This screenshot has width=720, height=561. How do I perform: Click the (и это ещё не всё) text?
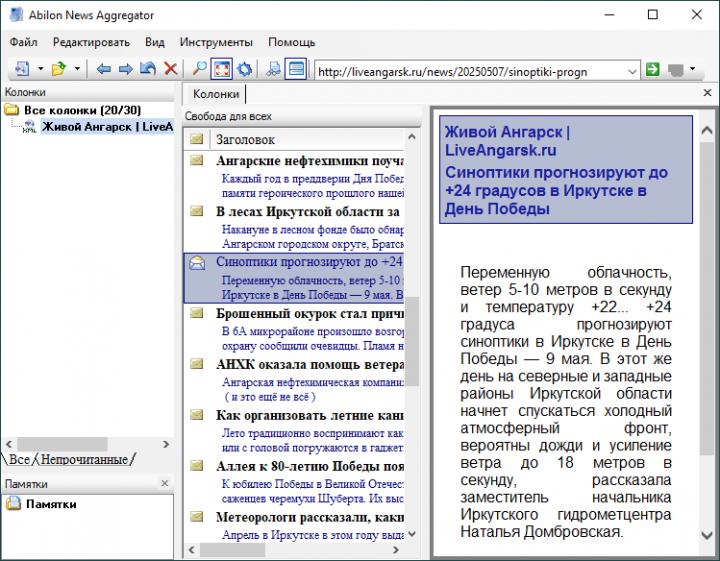270,397
